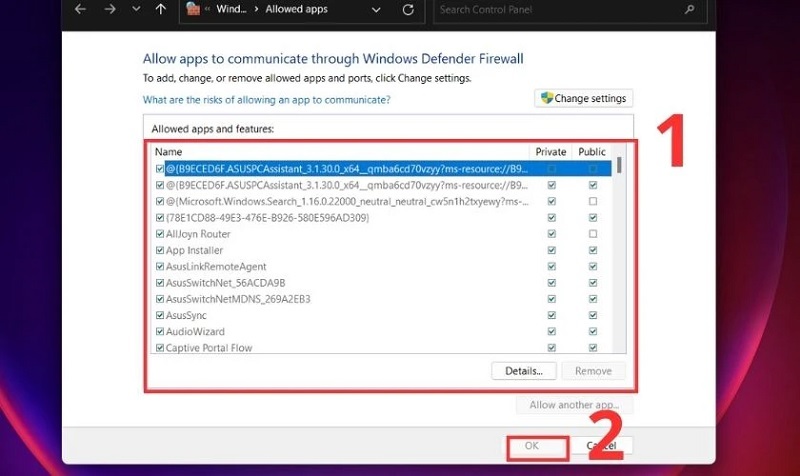Open the recent locations dropdown chevron
Screen dimensions: 800x476
tap(134, 10)
